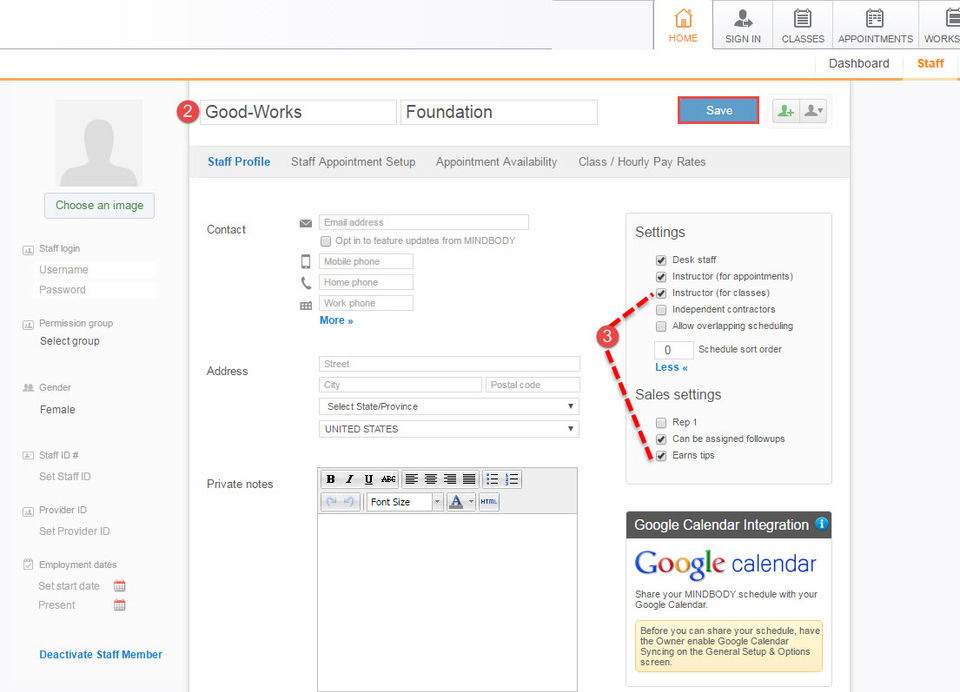Open the staff switcher dropdown icon

814,111
